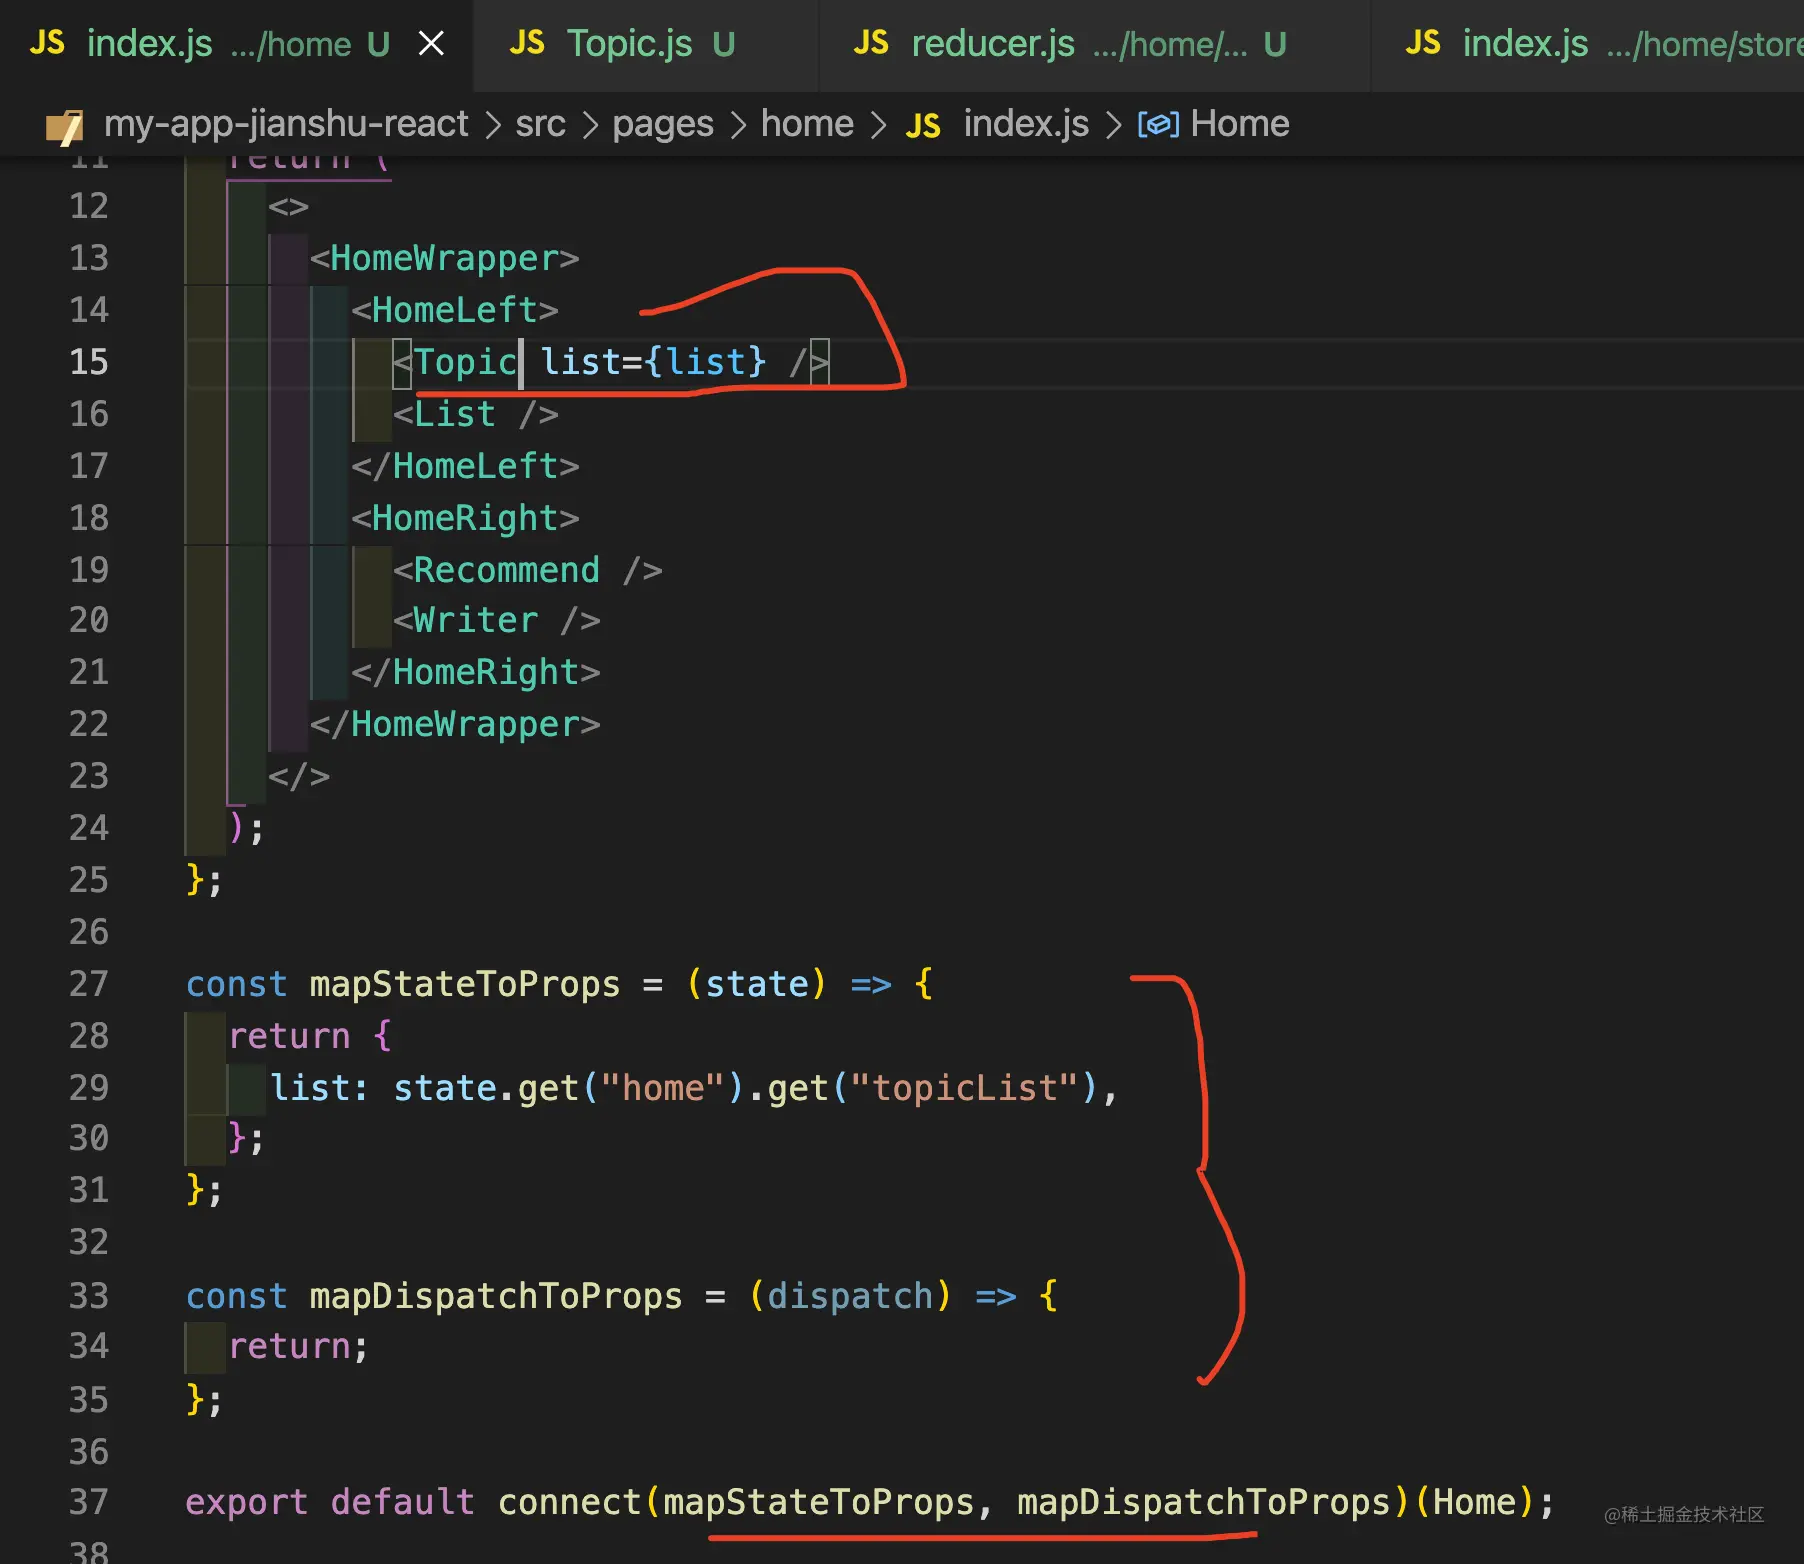
Task: Click the JS icon in the breadcrumb
Action: tap(923, 126)
